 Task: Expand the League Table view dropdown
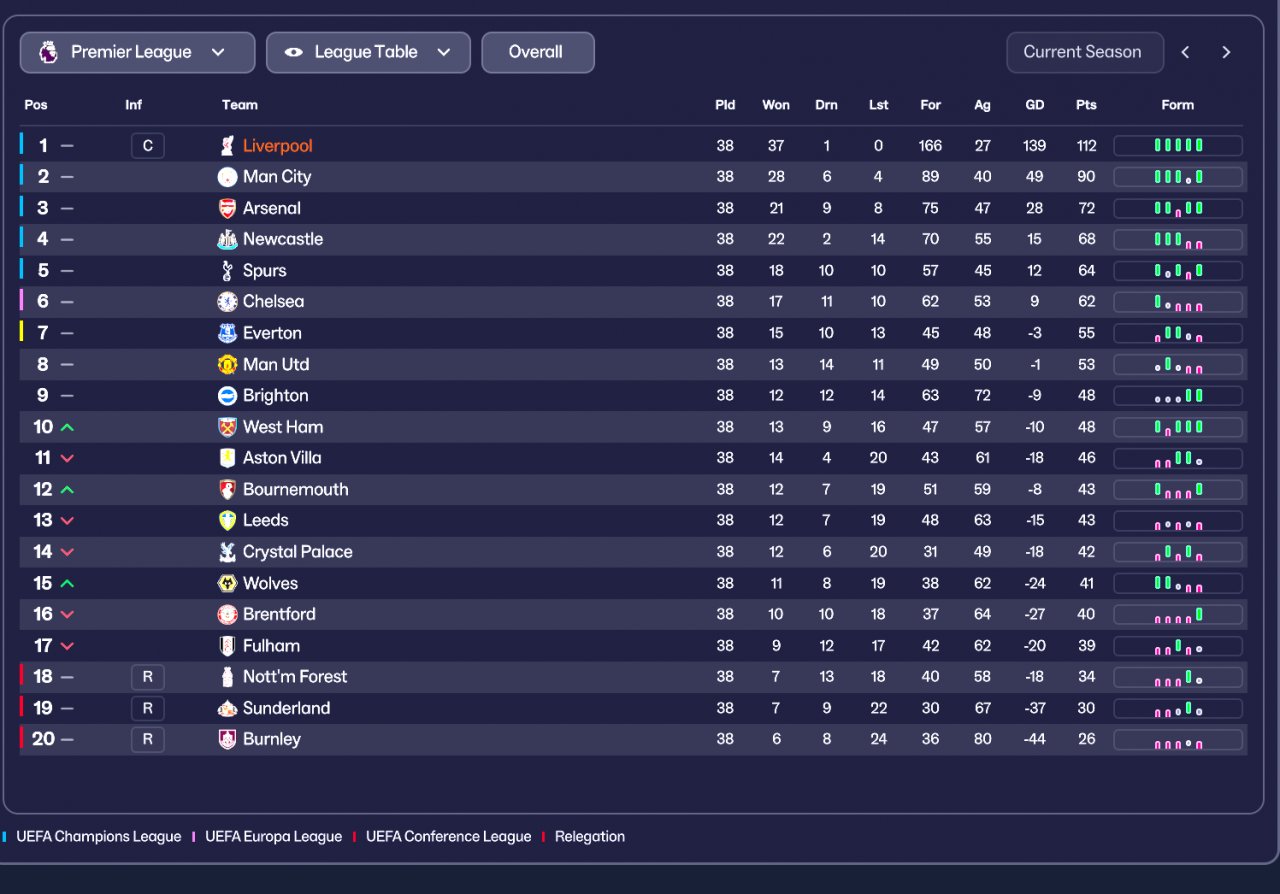(x=368, y=53)
